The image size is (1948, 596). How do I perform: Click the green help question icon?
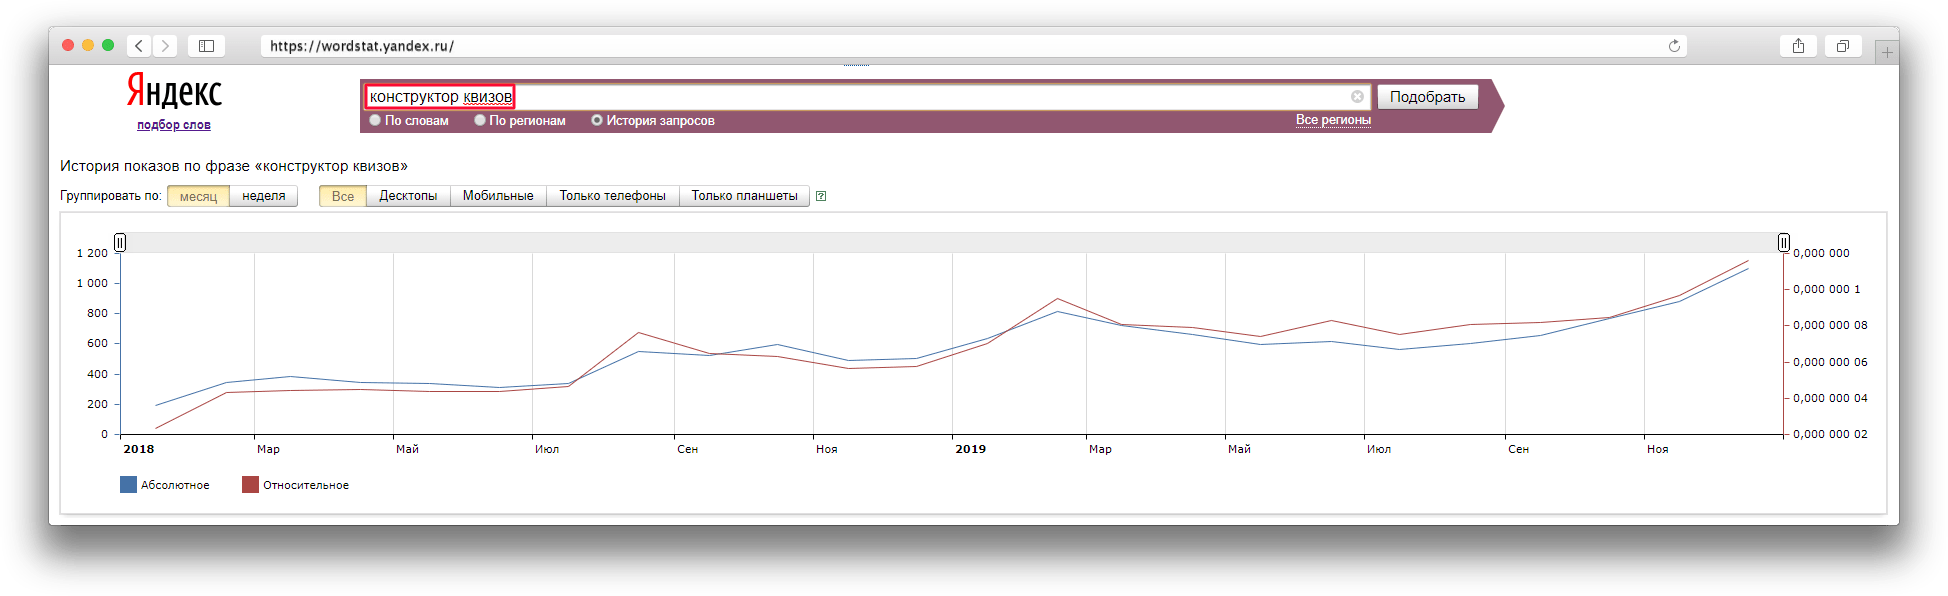[x=821, y=196]
